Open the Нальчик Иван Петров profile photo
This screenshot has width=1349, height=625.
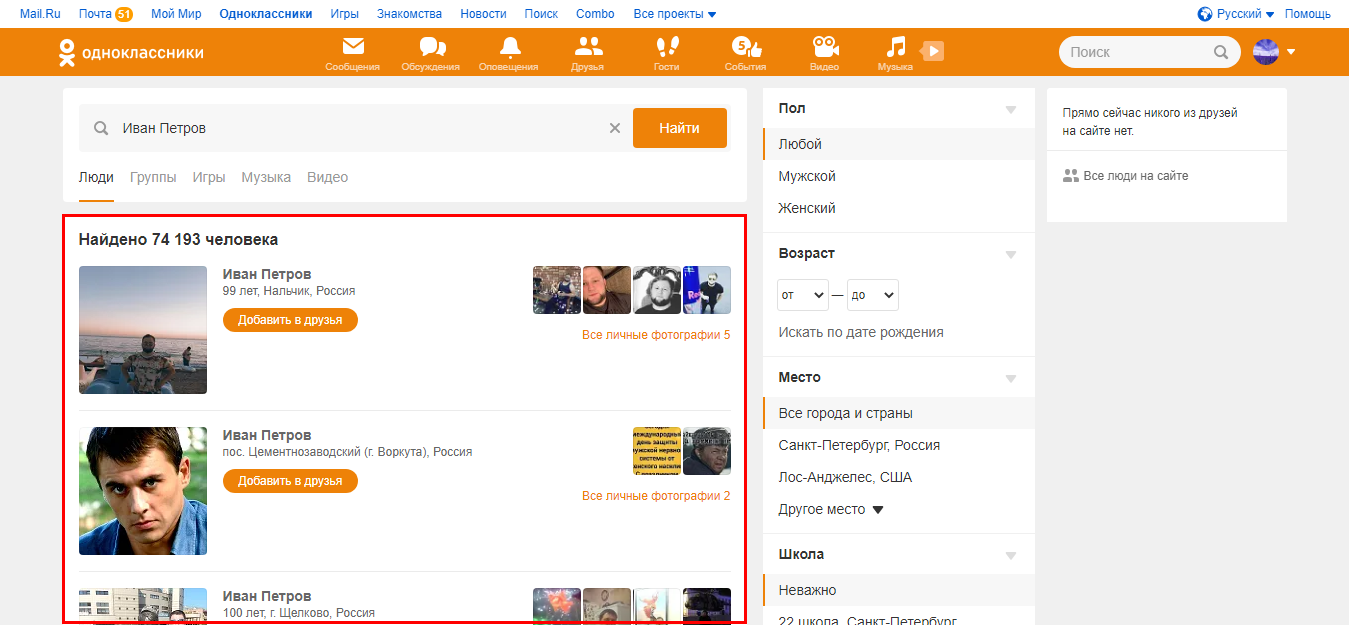click(x=143, y=330)
